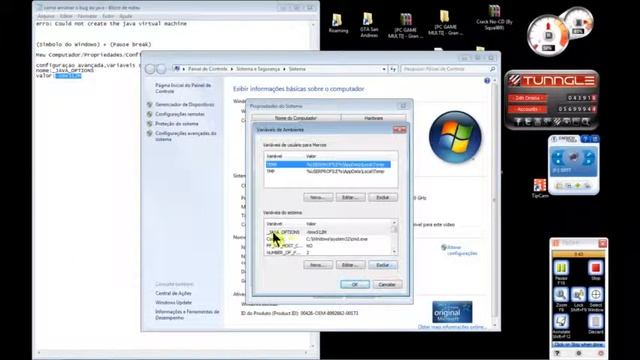Select the TMP user variable row
640x360 pixels.
tap(329, 171)
